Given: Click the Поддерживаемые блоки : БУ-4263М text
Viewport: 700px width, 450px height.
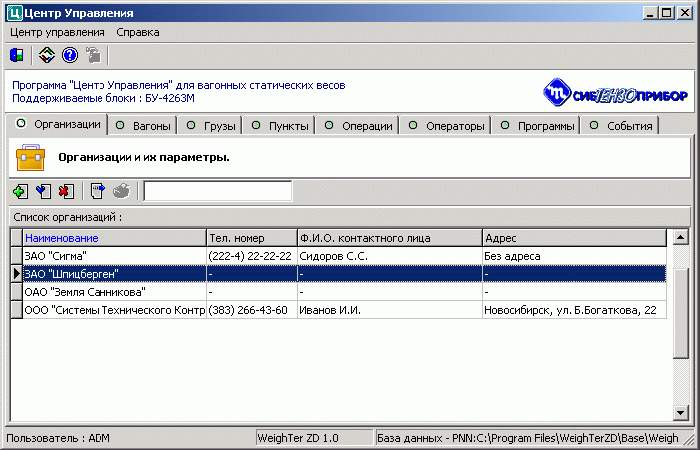Looking at the screenshot, I should pos(103,98).
